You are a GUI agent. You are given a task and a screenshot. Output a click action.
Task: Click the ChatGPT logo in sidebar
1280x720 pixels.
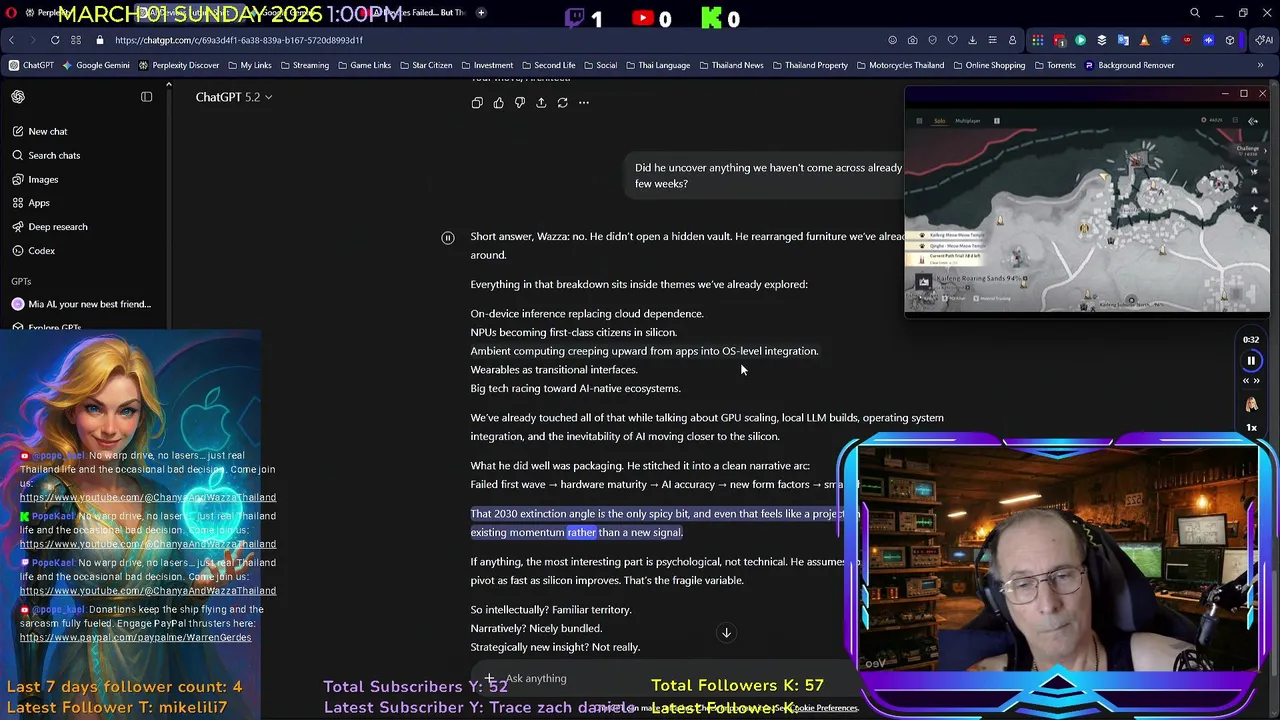click(x=18, y=97)
